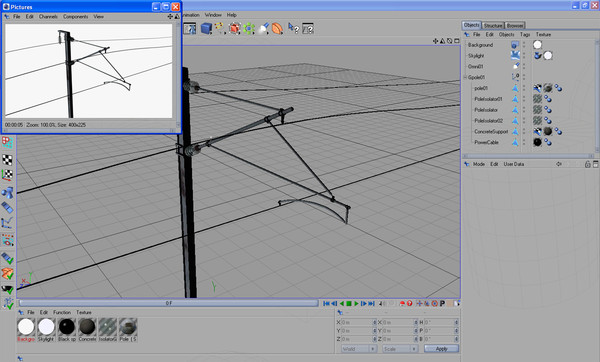The width and height of the screenshot is (600, 362).
Task: Select the Concrete material swatch
Action: pos(87,327)
